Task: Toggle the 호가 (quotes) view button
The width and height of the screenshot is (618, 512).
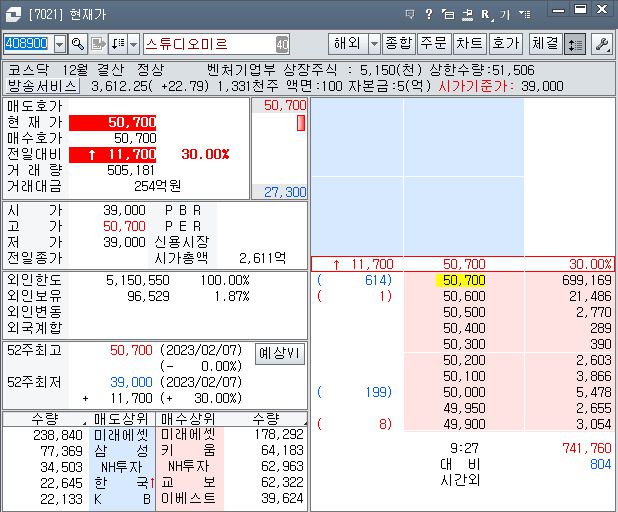Action: 506,44
